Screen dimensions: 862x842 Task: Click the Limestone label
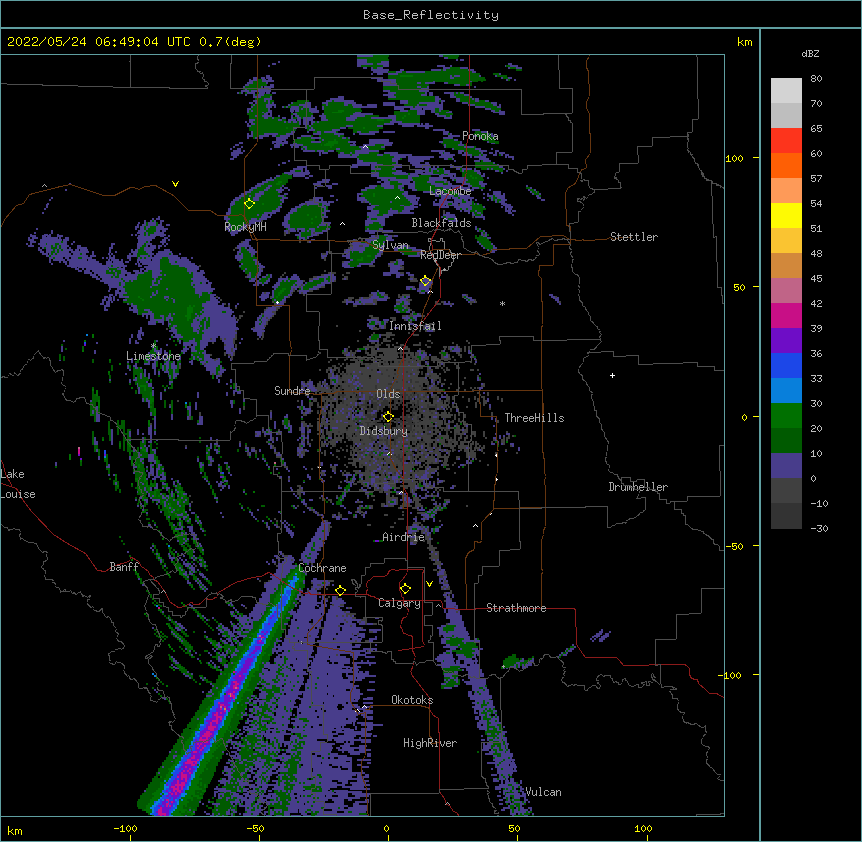(153, 356)
